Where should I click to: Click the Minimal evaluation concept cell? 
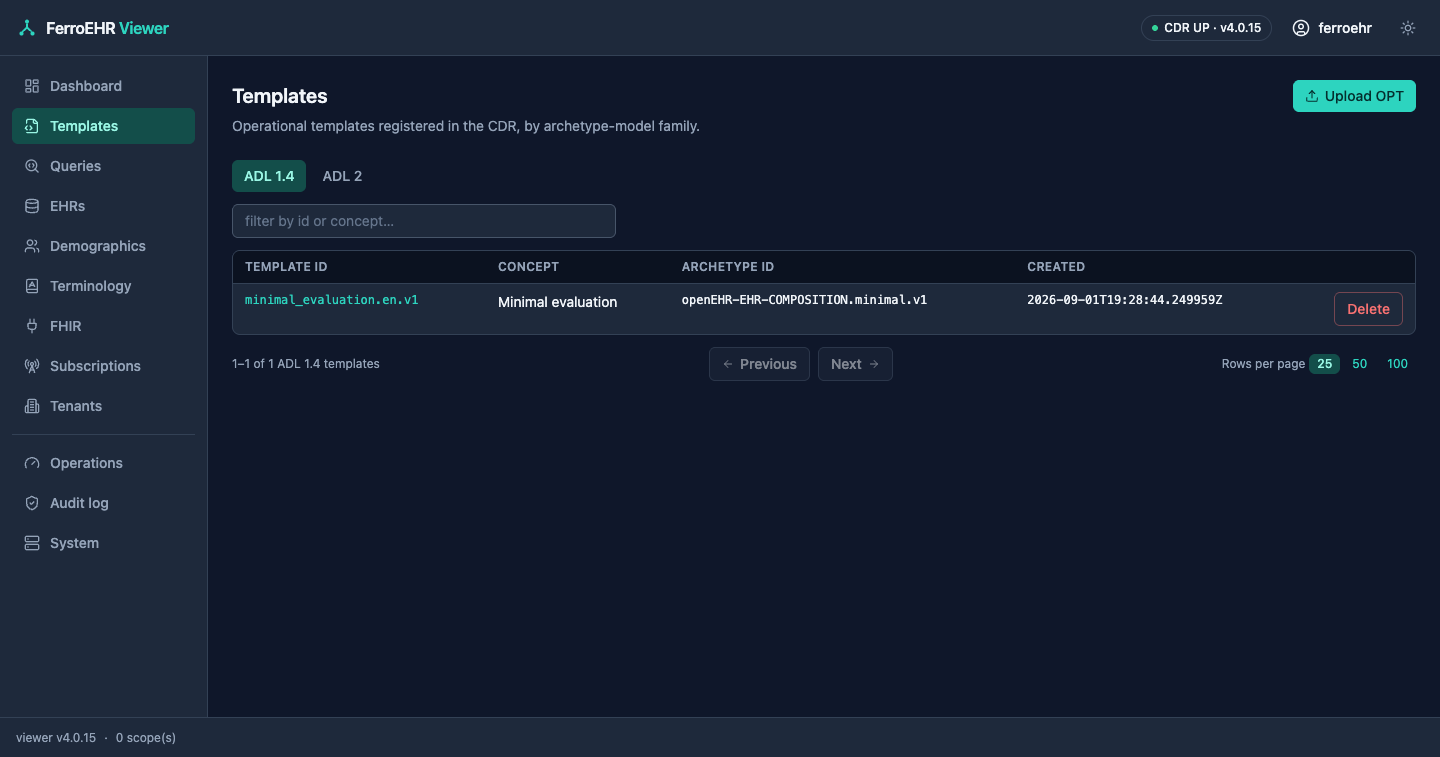[557, 302]
